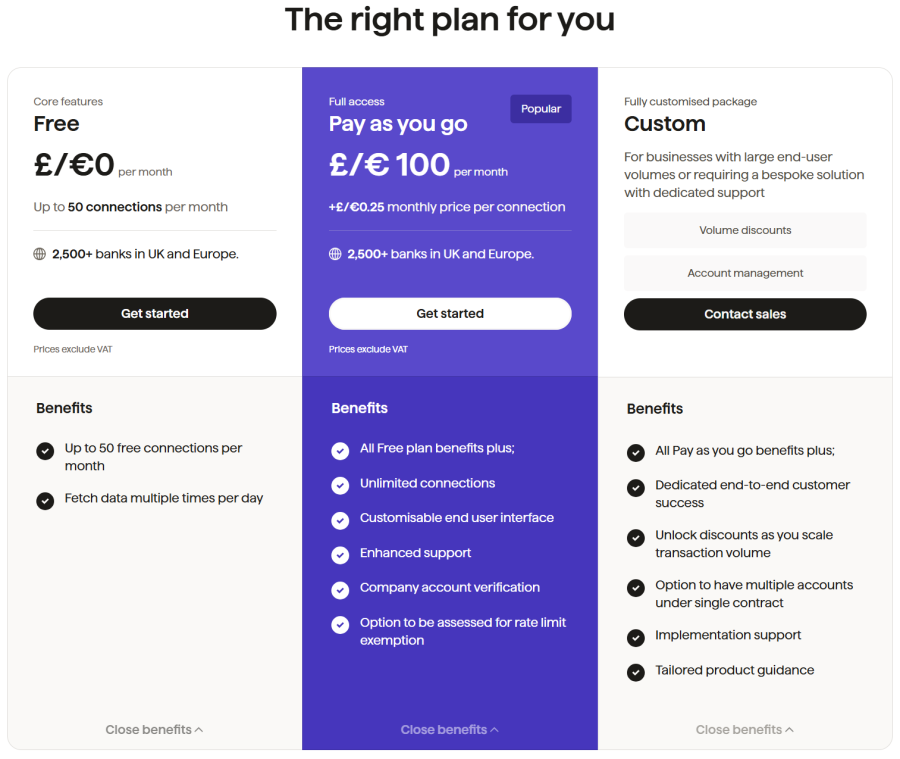Select the Volume discounts box
This screenshot has width=900, height=759.
coord(745,230)
